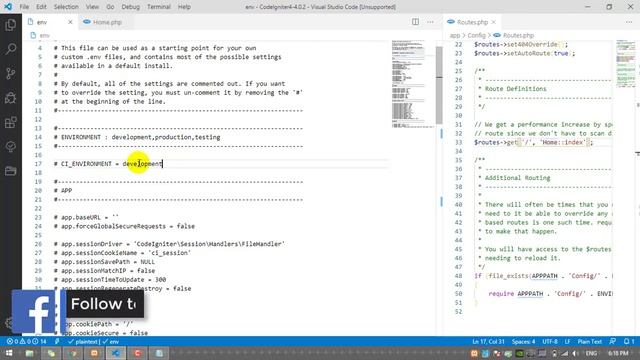Open the Source Control view
This screenshot has width=640, height=360.
[x=11, y=73]
